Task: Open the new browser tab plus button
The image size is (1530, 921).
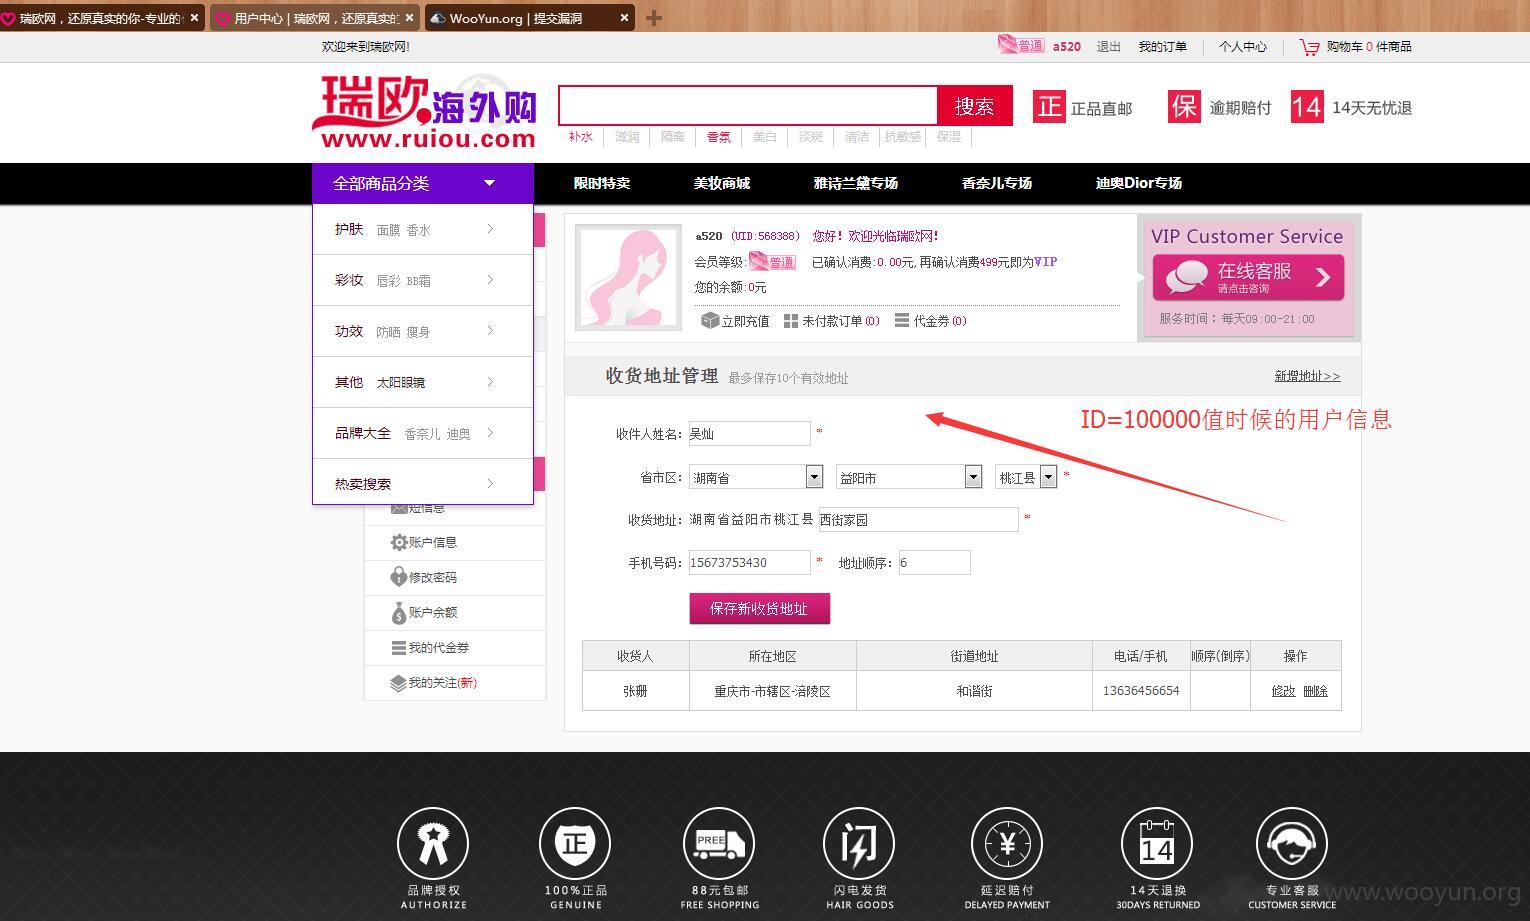Action: point(654,17)
